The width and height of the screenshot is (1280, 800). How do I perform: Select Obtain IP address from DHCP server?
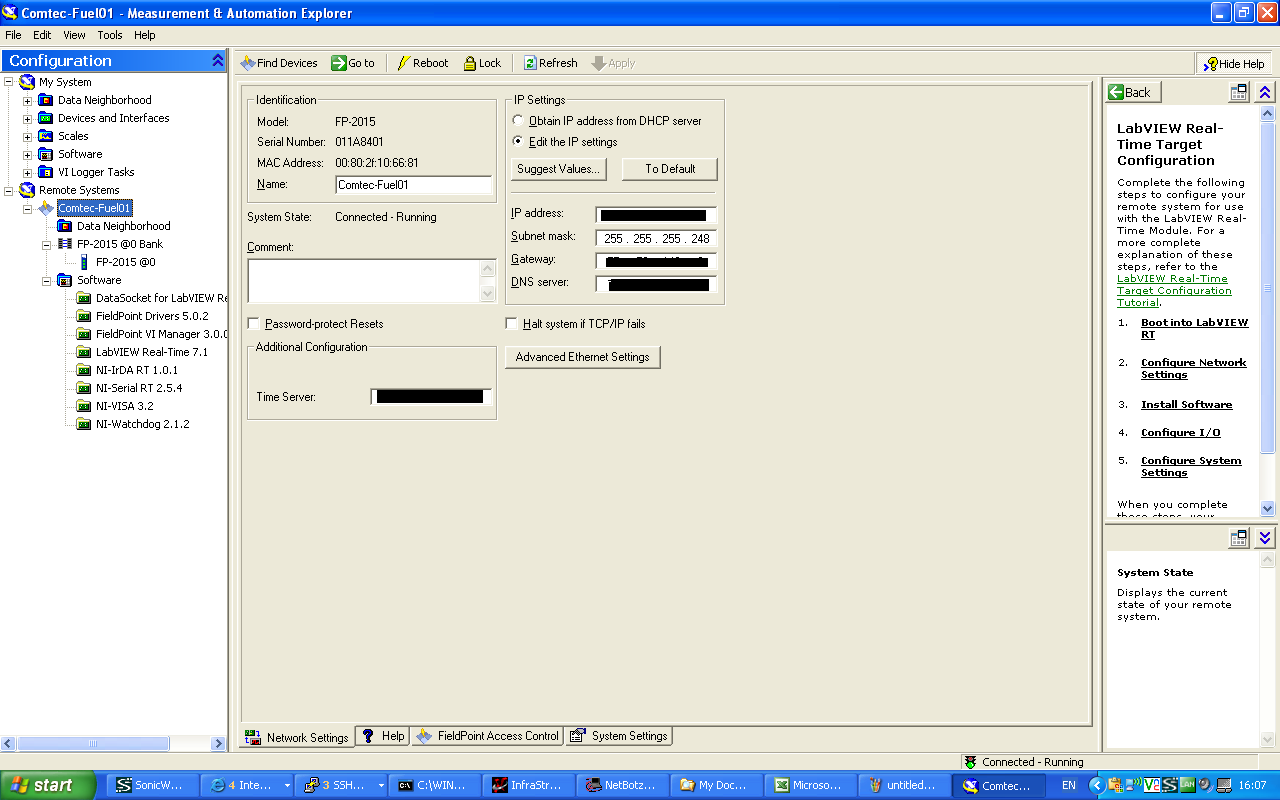coord(517,120)
